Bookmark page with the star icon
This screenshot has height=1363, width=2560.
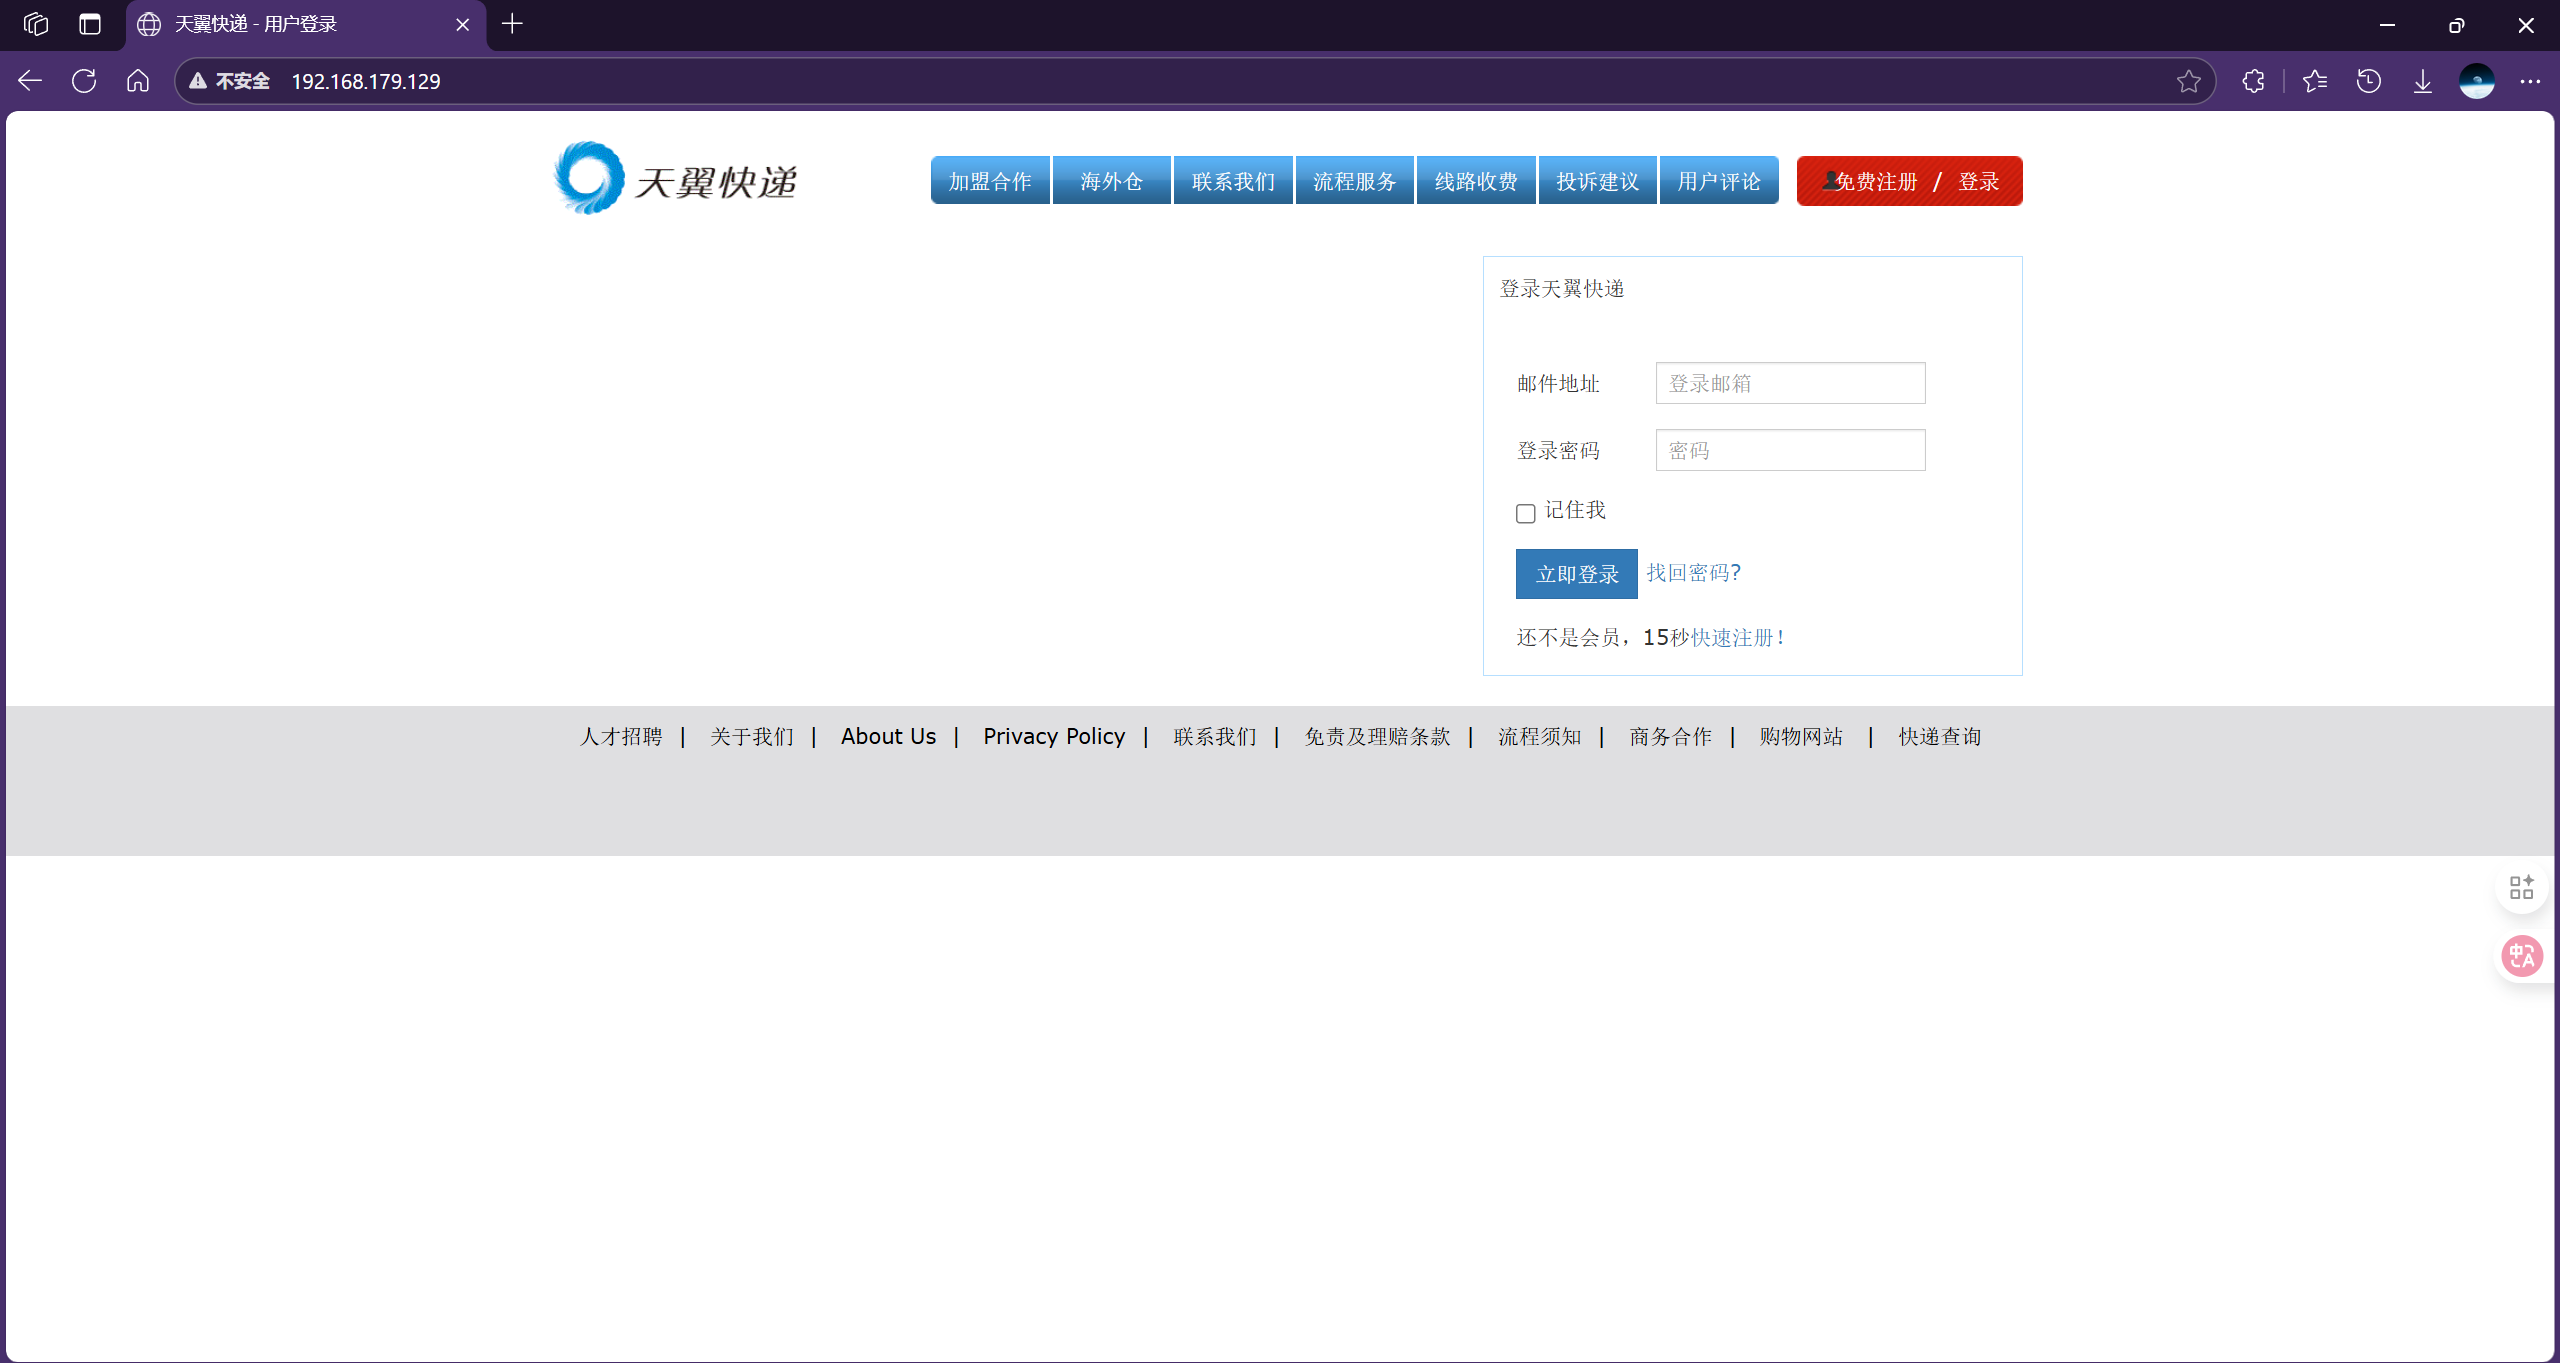point(2189,81)
